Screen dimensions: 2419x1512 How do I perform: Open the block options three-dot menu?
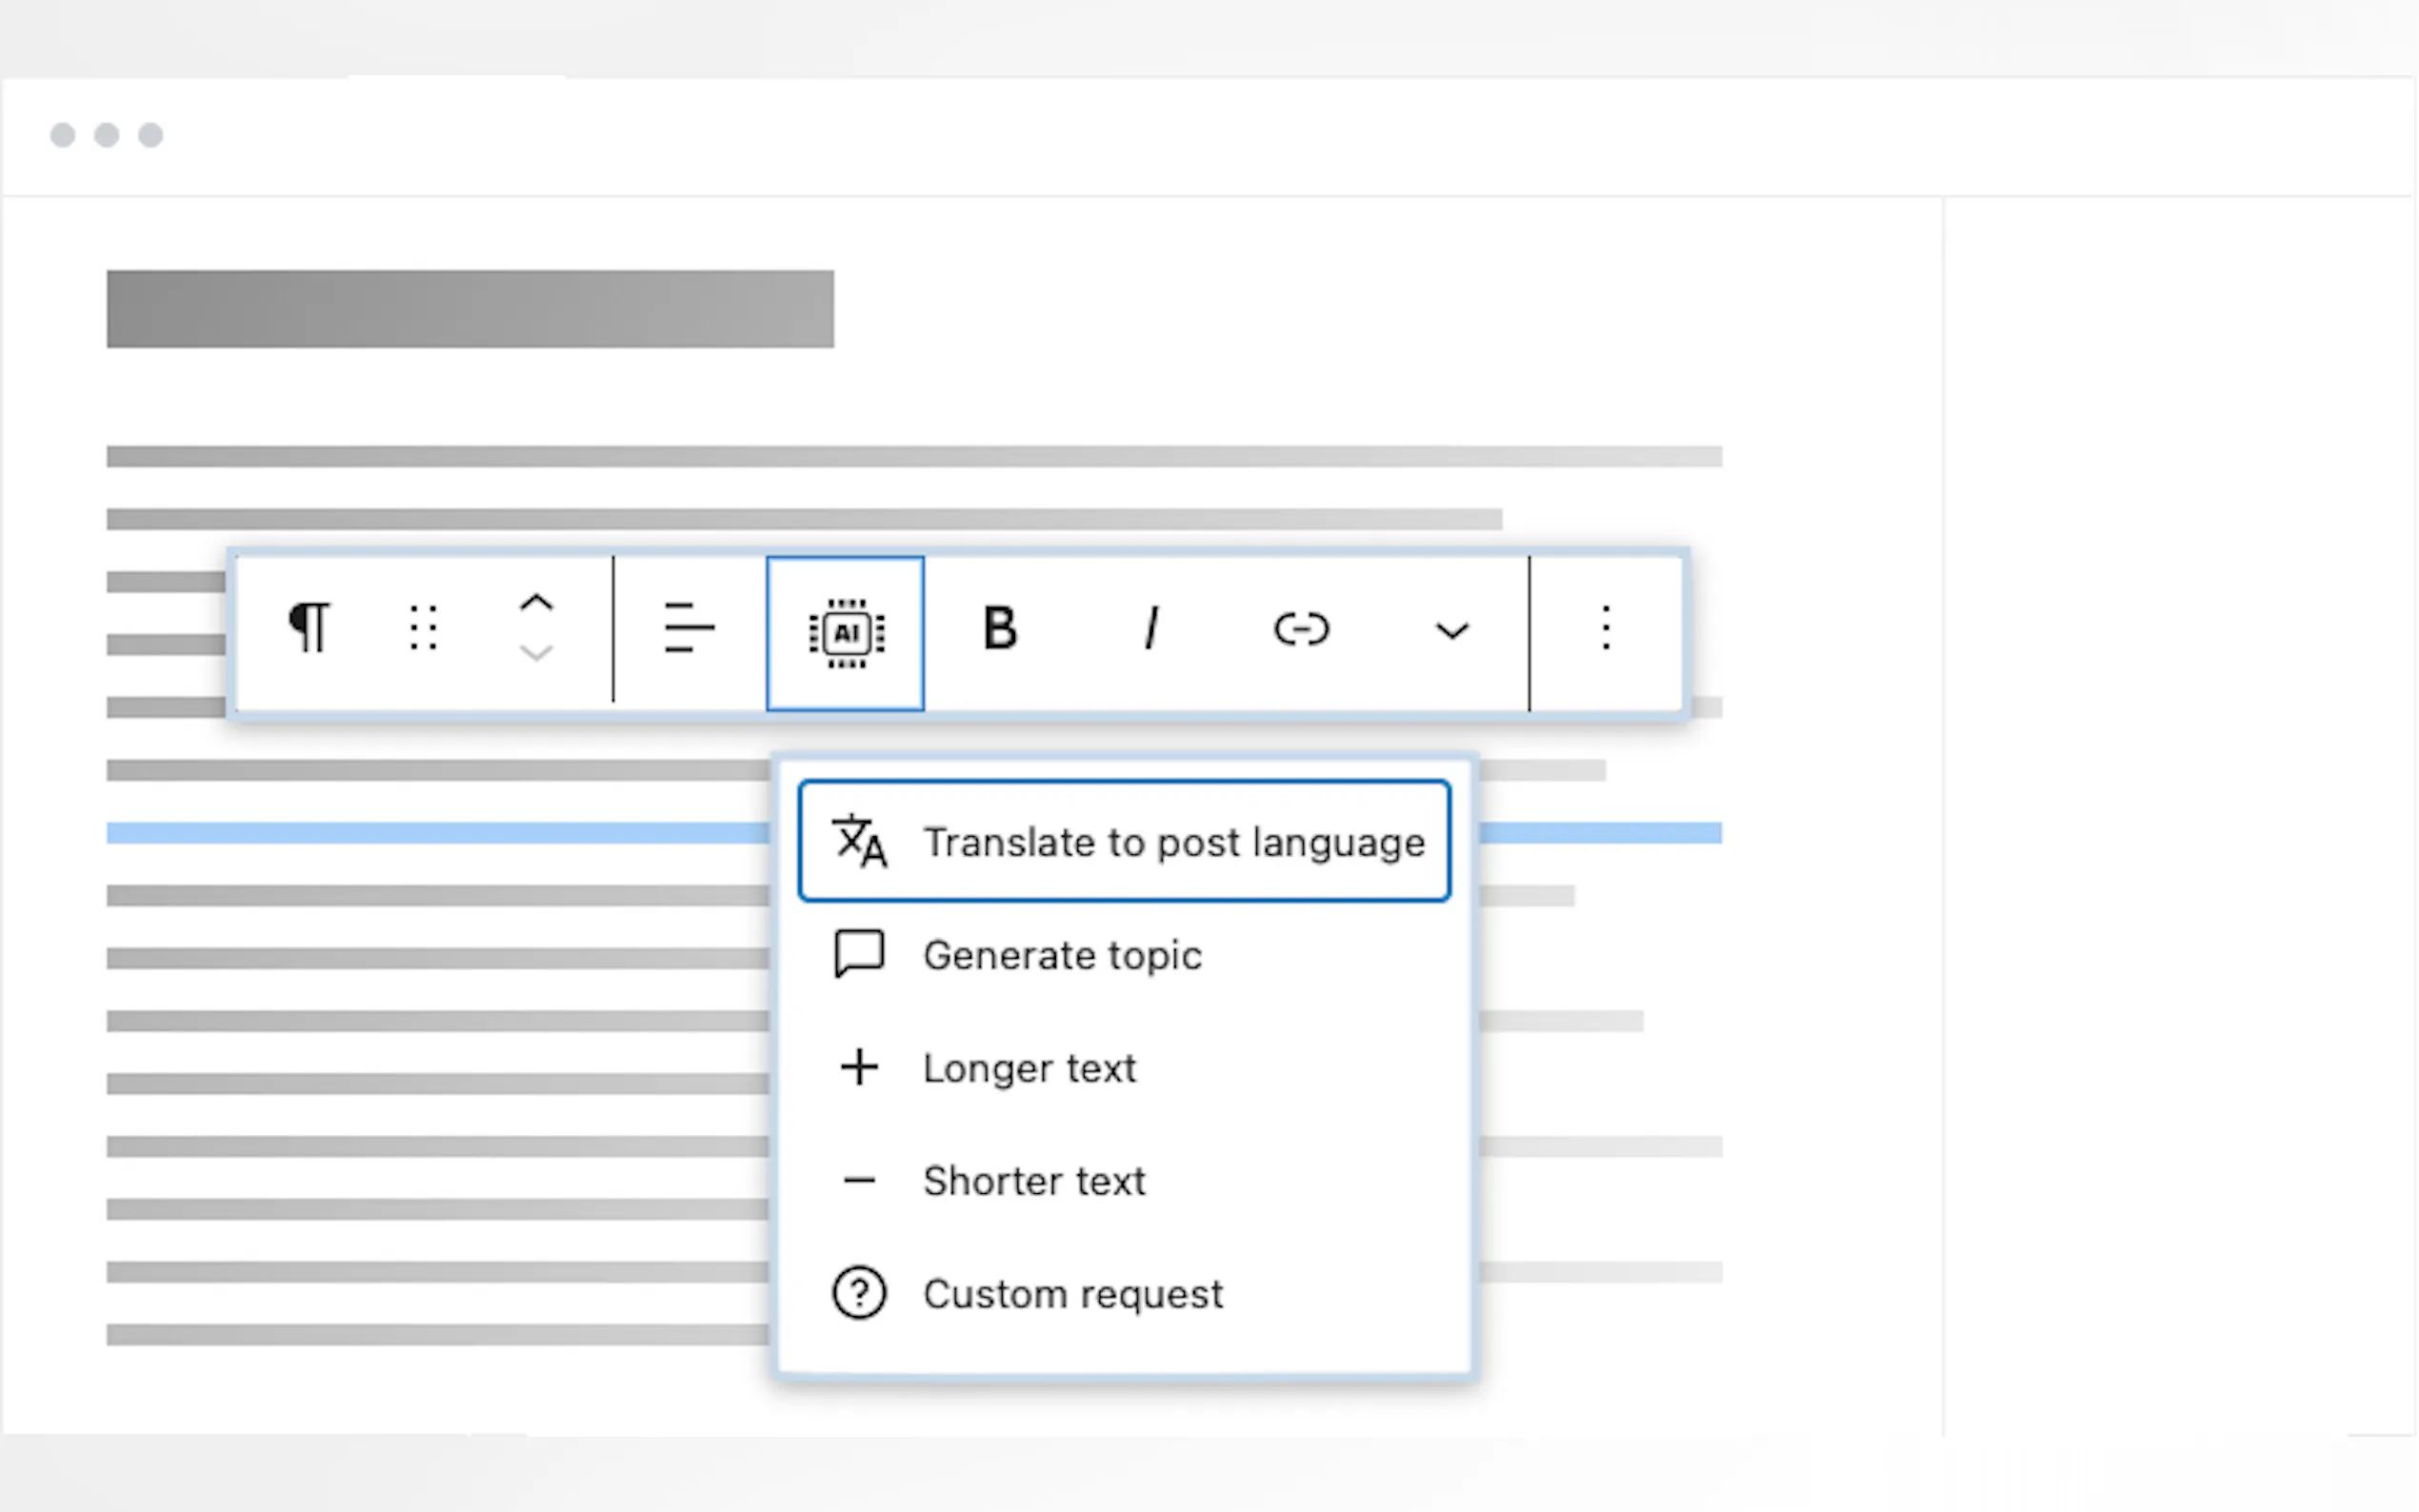1605,629
